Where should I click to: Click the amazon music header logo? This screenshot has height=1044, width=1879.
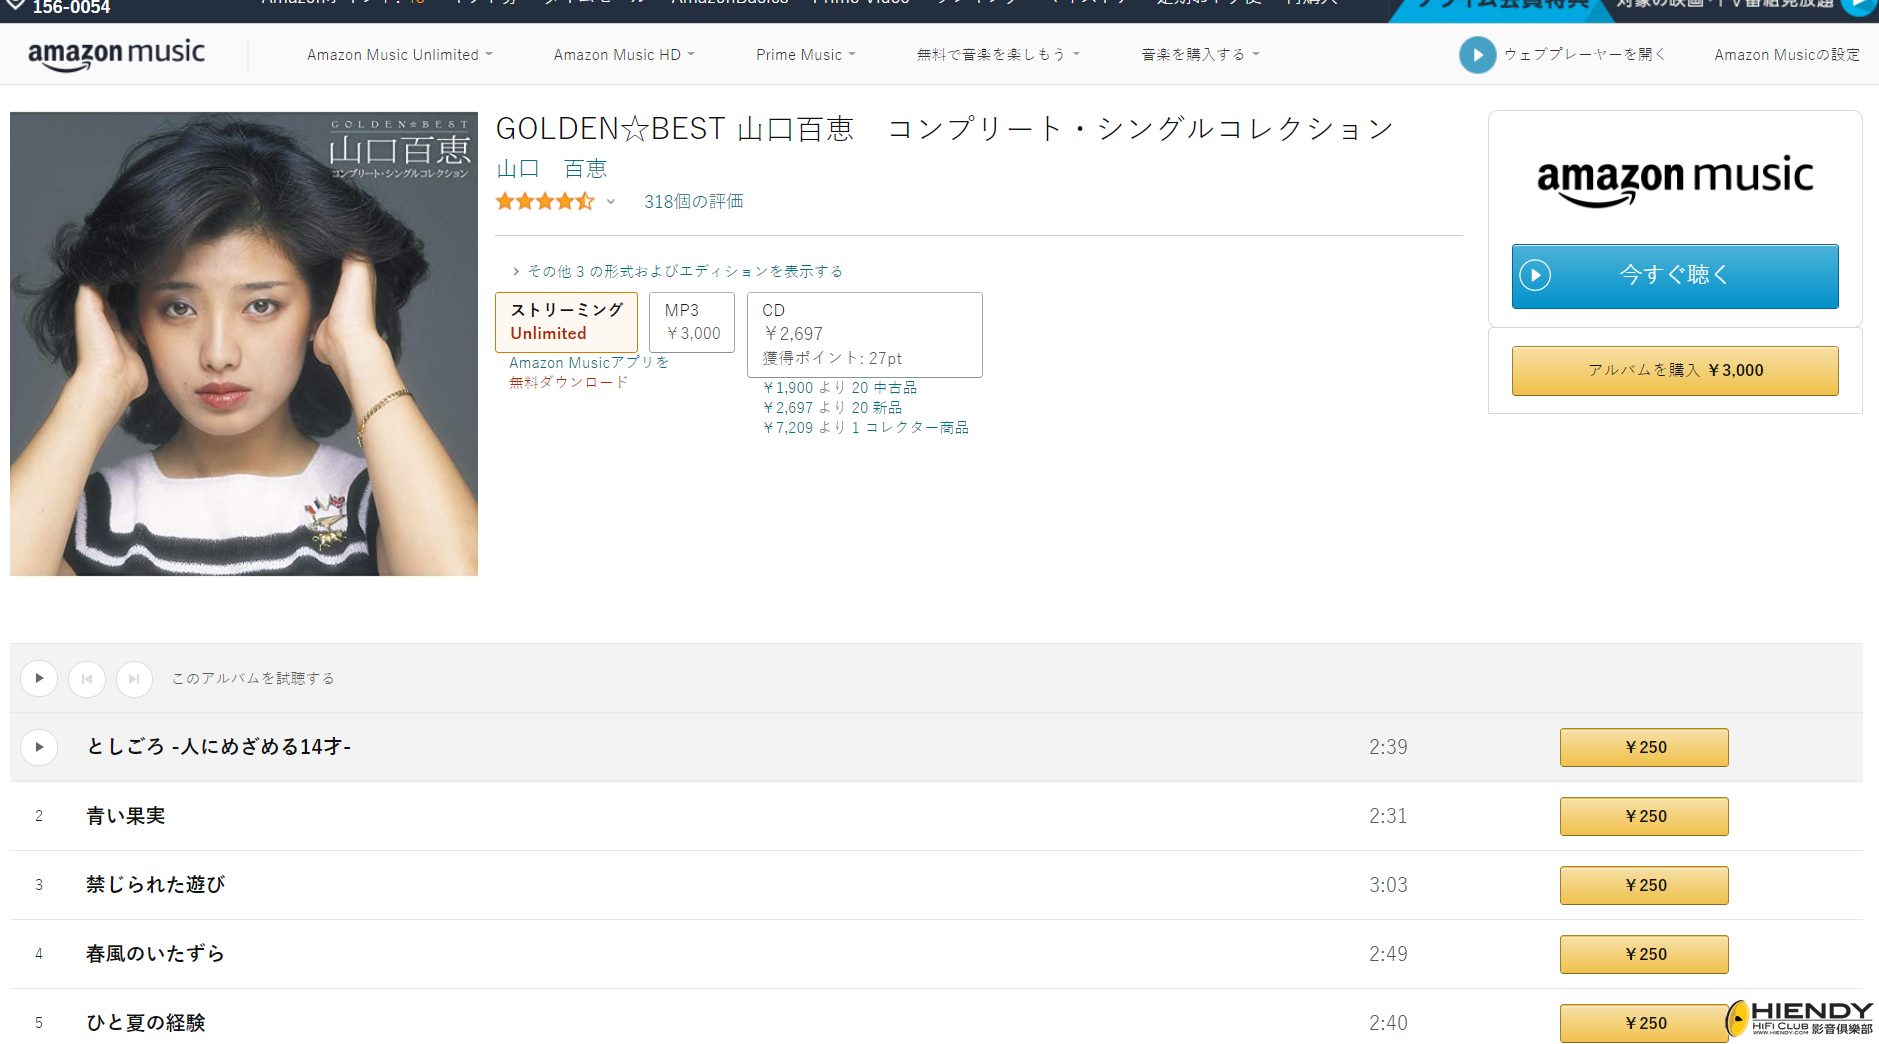click(116, 55)
